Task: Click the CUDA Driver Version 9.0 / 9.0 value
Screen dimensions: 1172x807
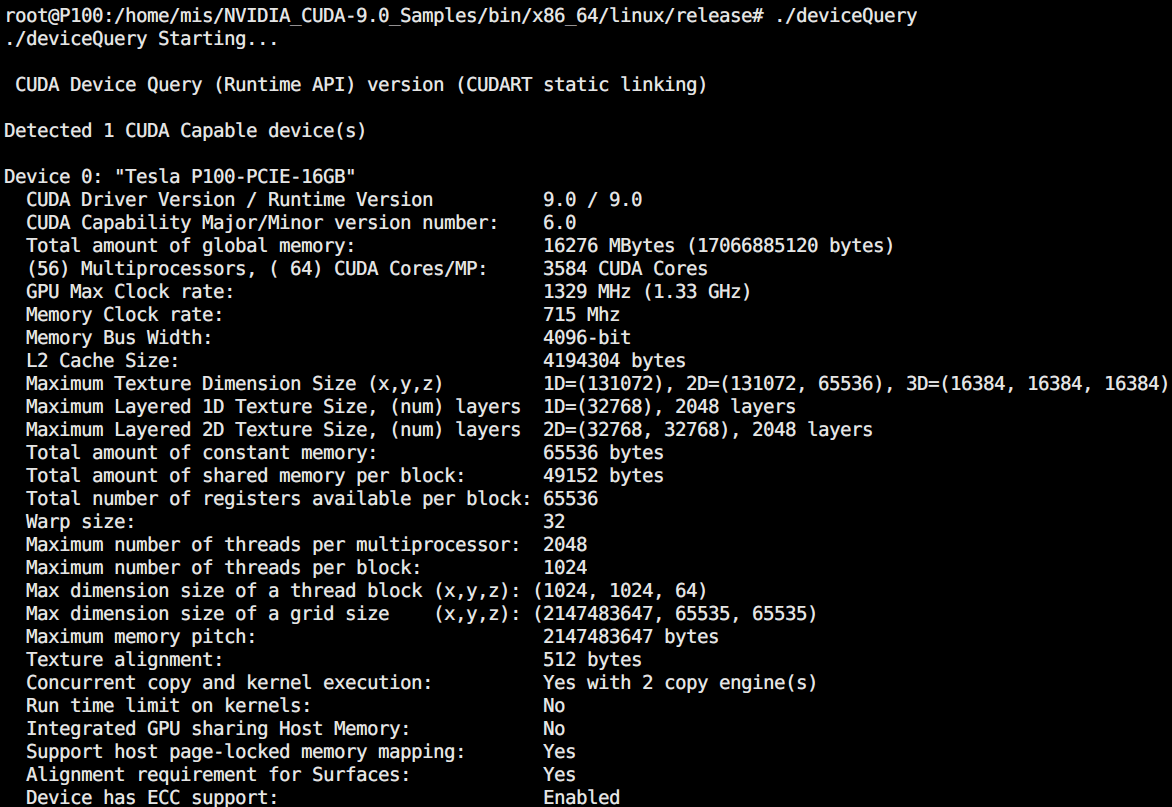Action: click(593, 200)
